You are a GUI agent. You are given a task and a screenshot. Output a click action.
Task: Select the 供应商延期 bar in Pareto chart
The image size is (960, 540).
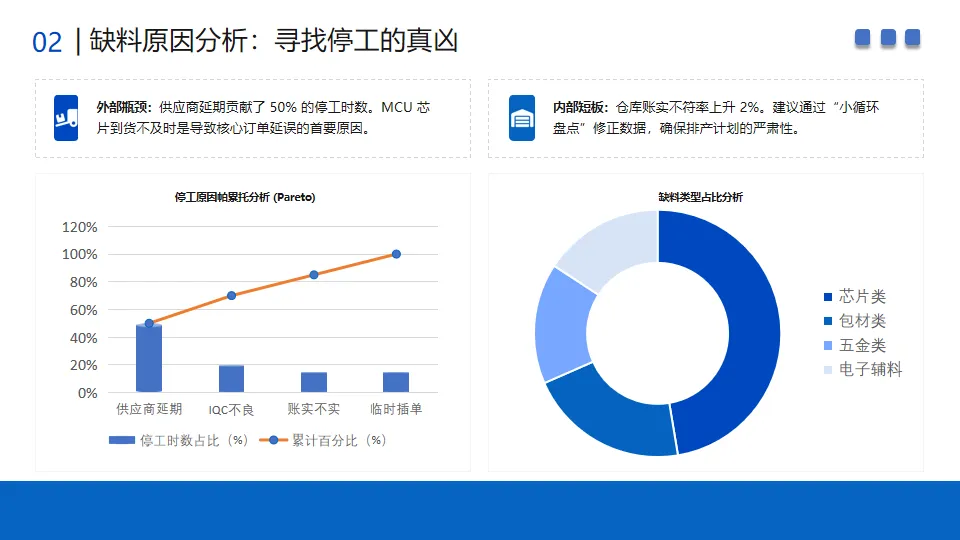pos(149,358)
